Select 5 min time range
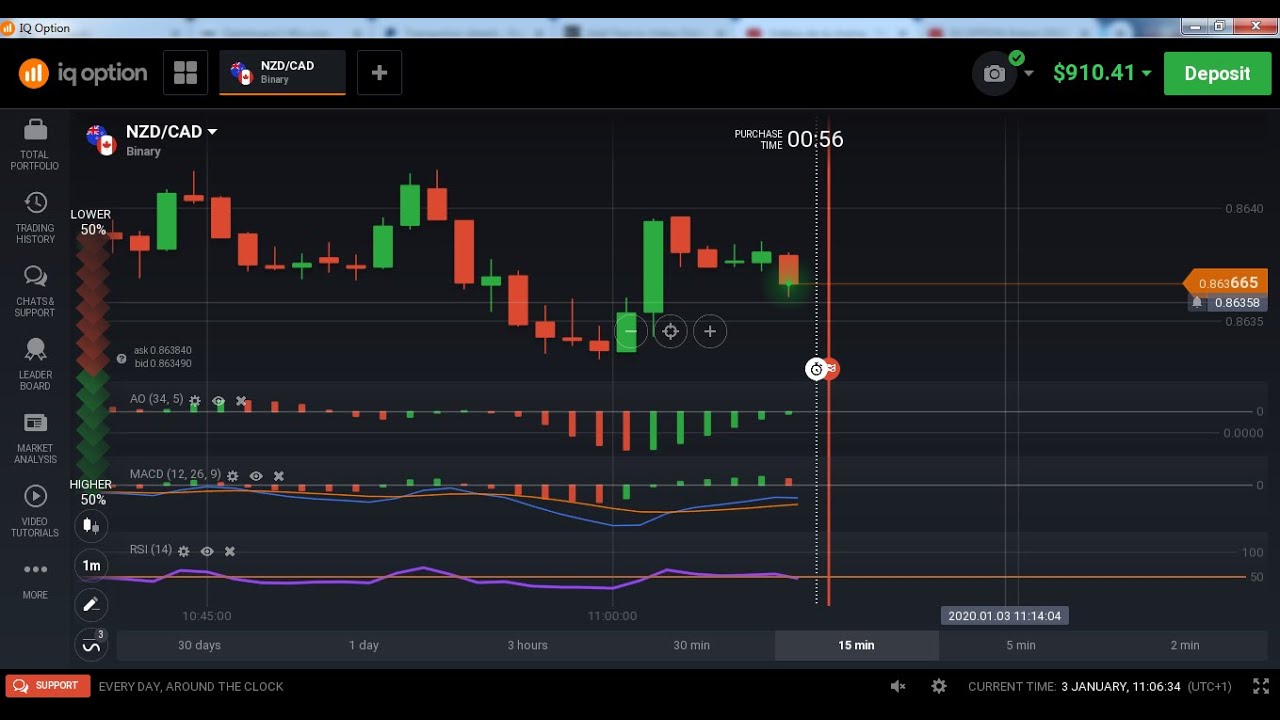The height and width of the screenshot is (720, 1280). (x=1021, y=645)
